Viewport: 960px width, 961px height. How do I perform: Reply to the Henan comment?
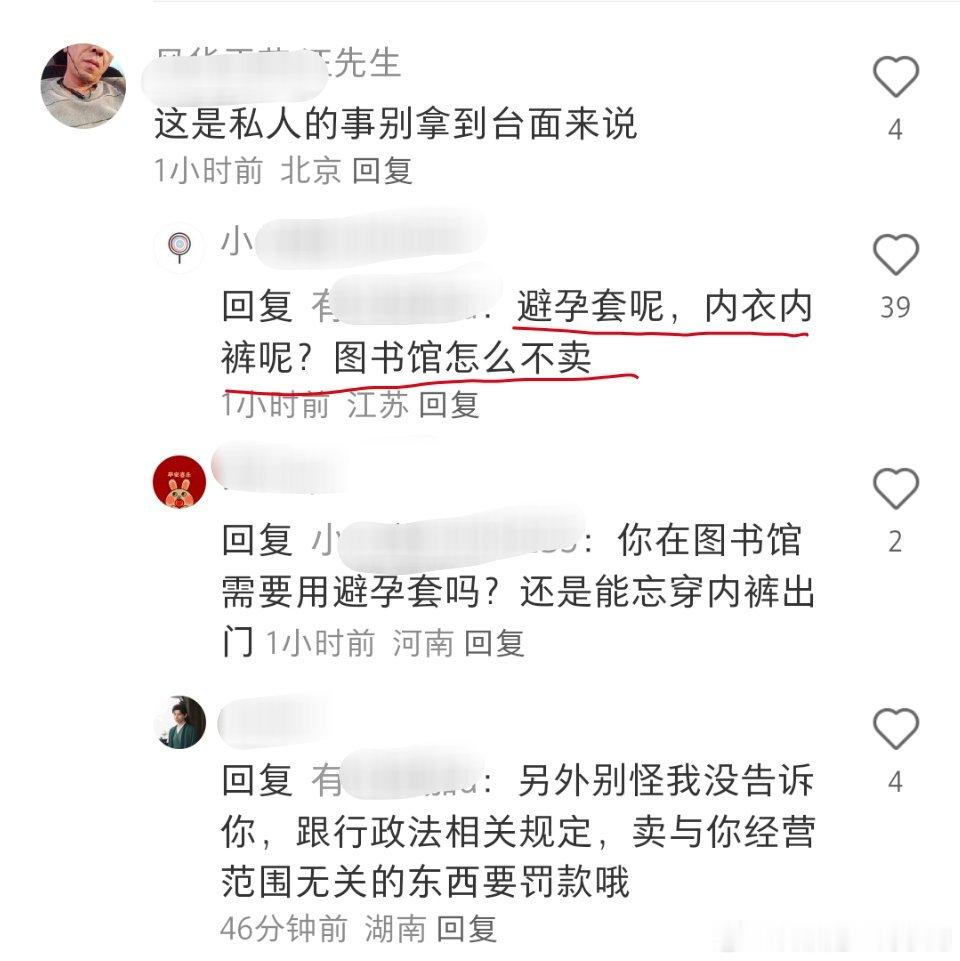(x=494, y=644)
